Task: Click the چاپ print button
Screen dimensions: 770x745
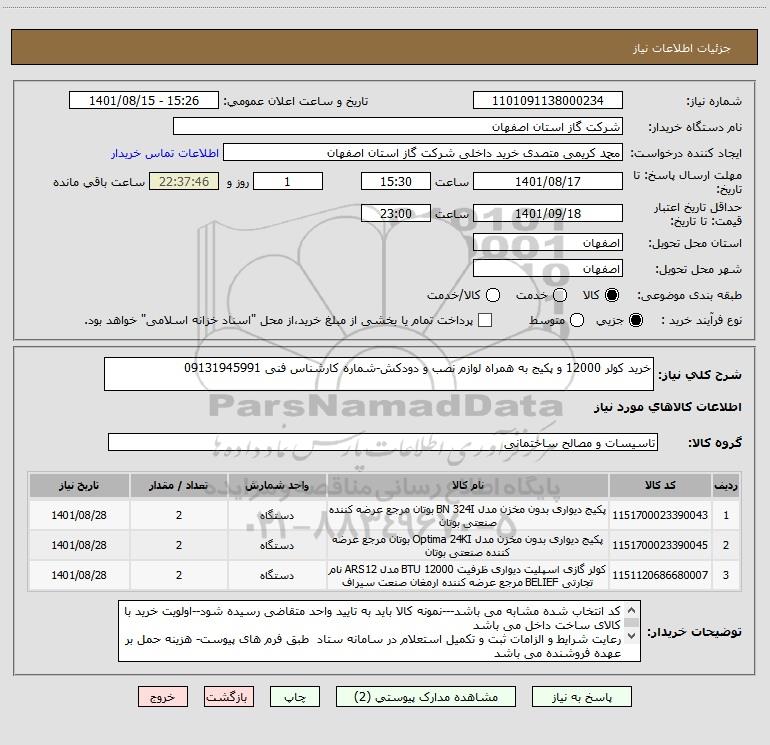Action: [295, 697]
